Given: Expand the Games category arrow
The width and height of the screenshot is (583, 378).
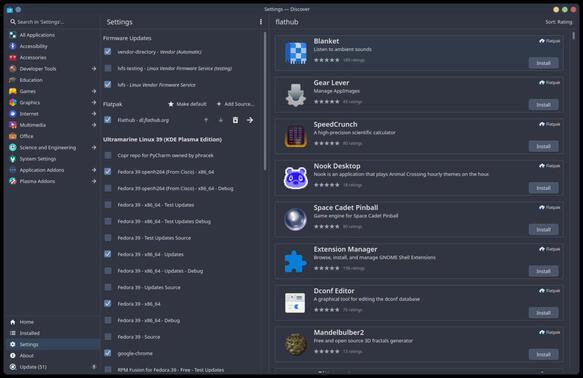Looking at the screenshot, I should tap(94, 91).
